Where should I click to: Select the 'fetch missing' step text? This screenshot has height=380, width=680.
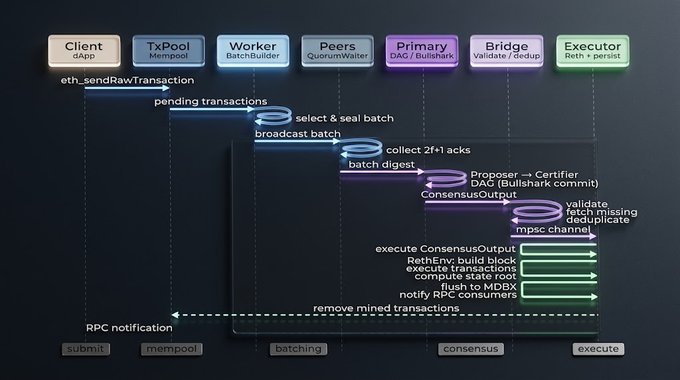(x=602, y=212)
